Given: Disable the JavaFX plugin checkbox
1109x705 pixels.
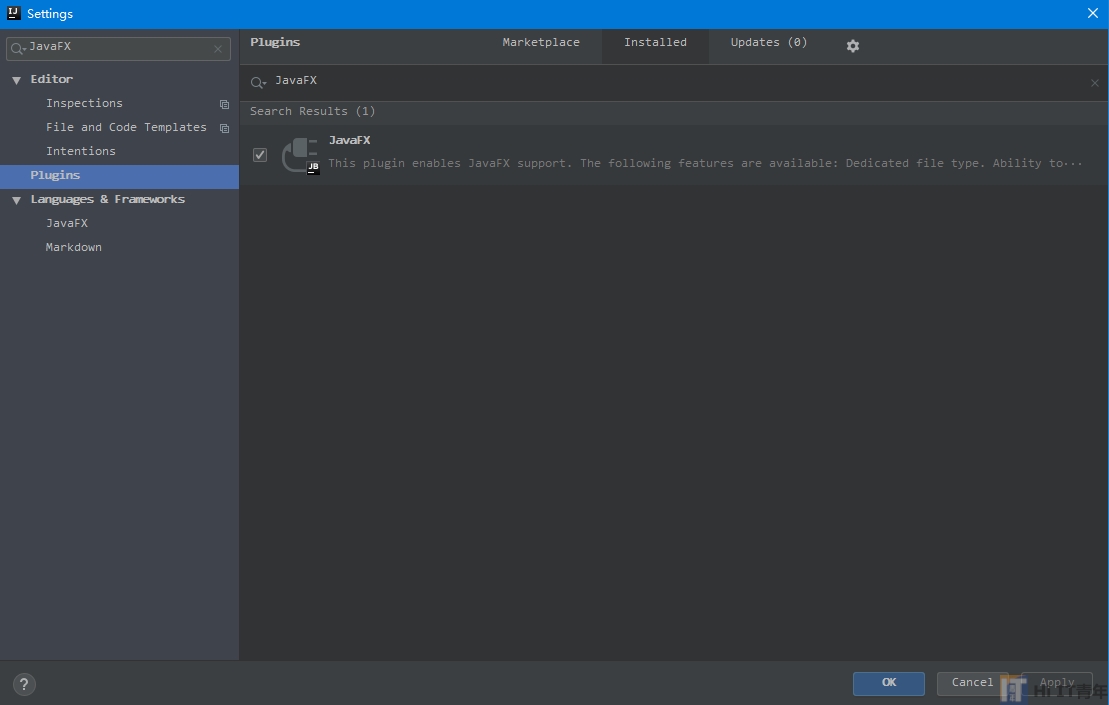Looking at the screenshot, I should pos(260,154).
